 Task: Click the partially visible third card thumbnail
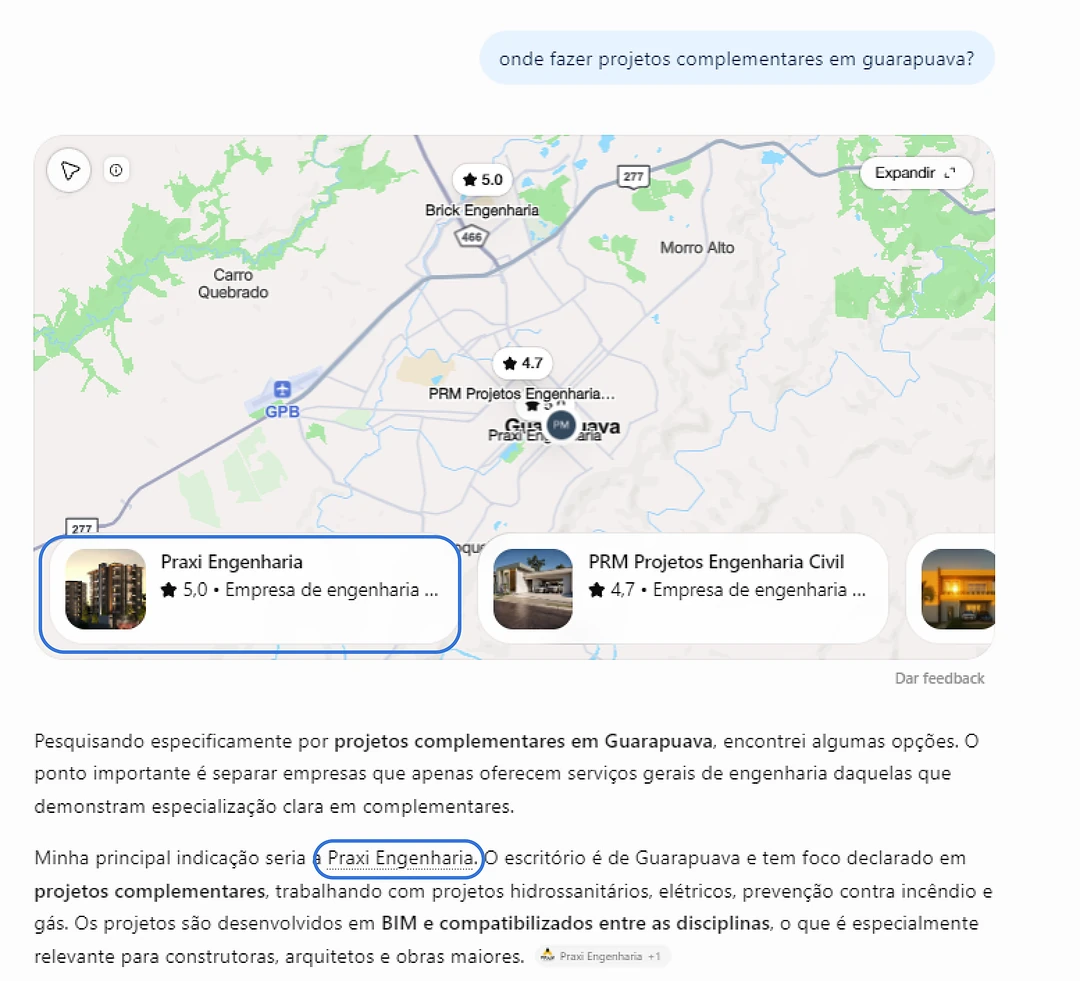(959, 589)
